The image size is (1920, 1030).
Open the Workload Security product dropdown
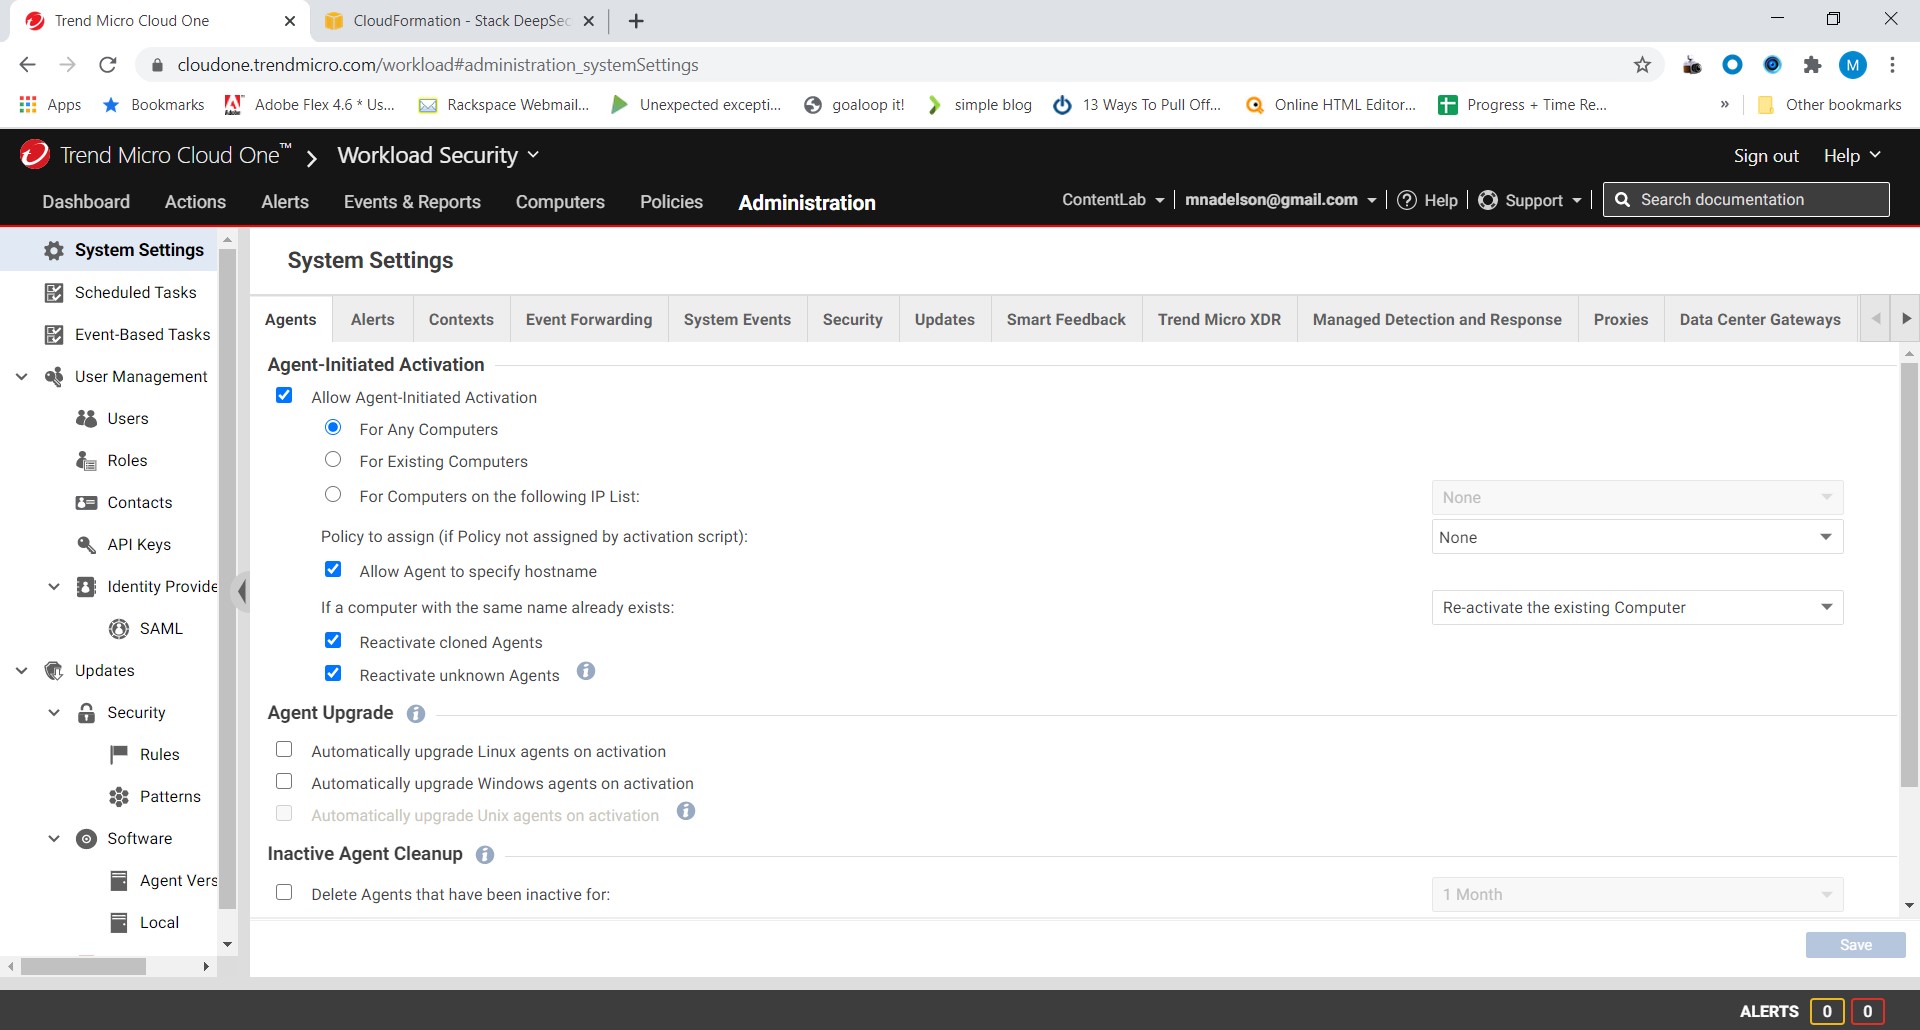[x=438, y=155]
